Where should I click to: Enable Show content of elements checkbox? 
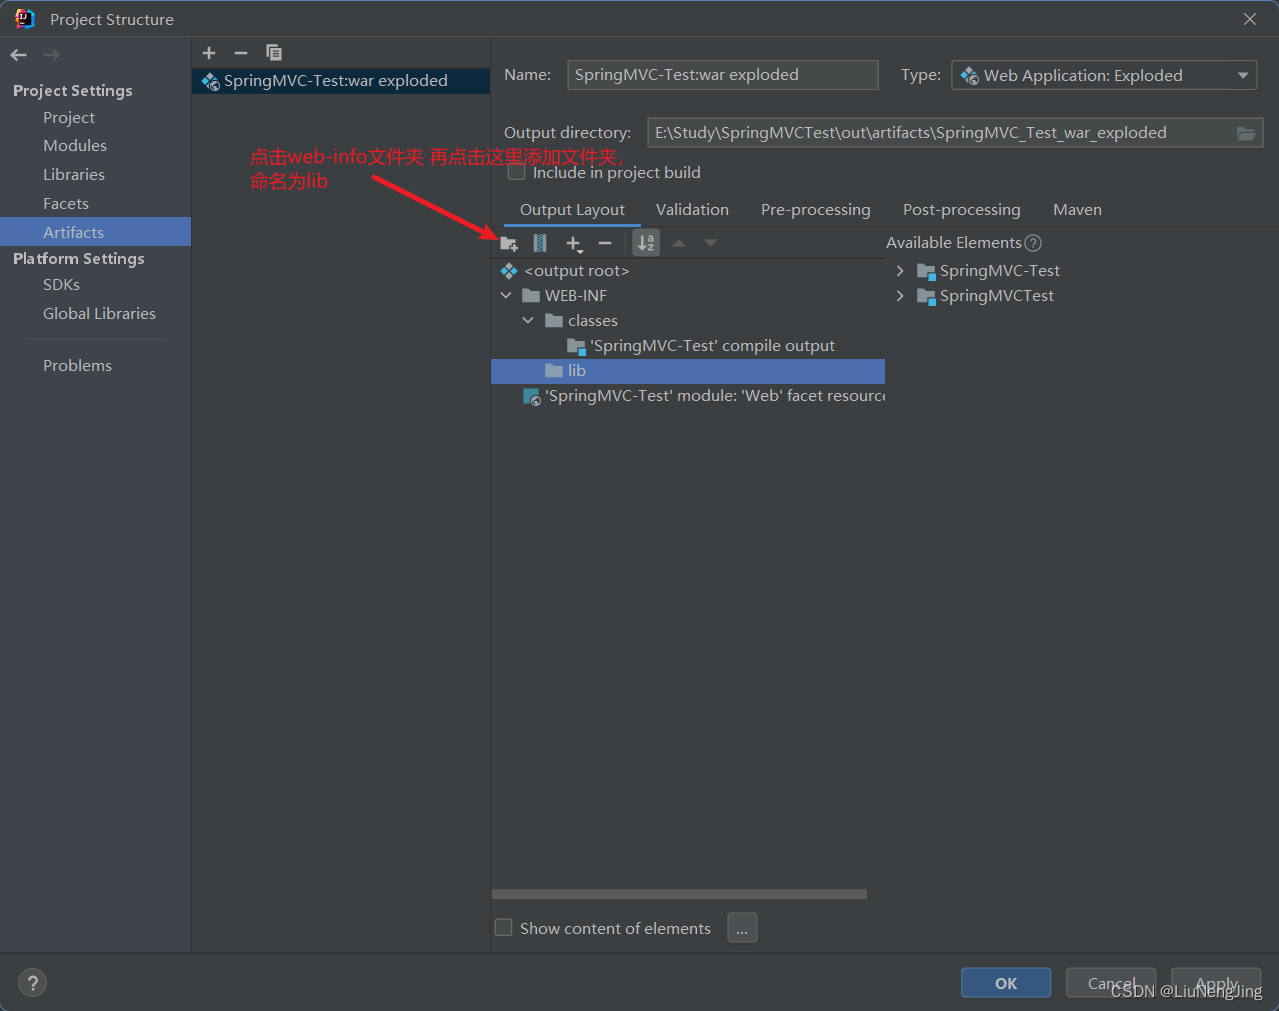[x=504, y=928]
